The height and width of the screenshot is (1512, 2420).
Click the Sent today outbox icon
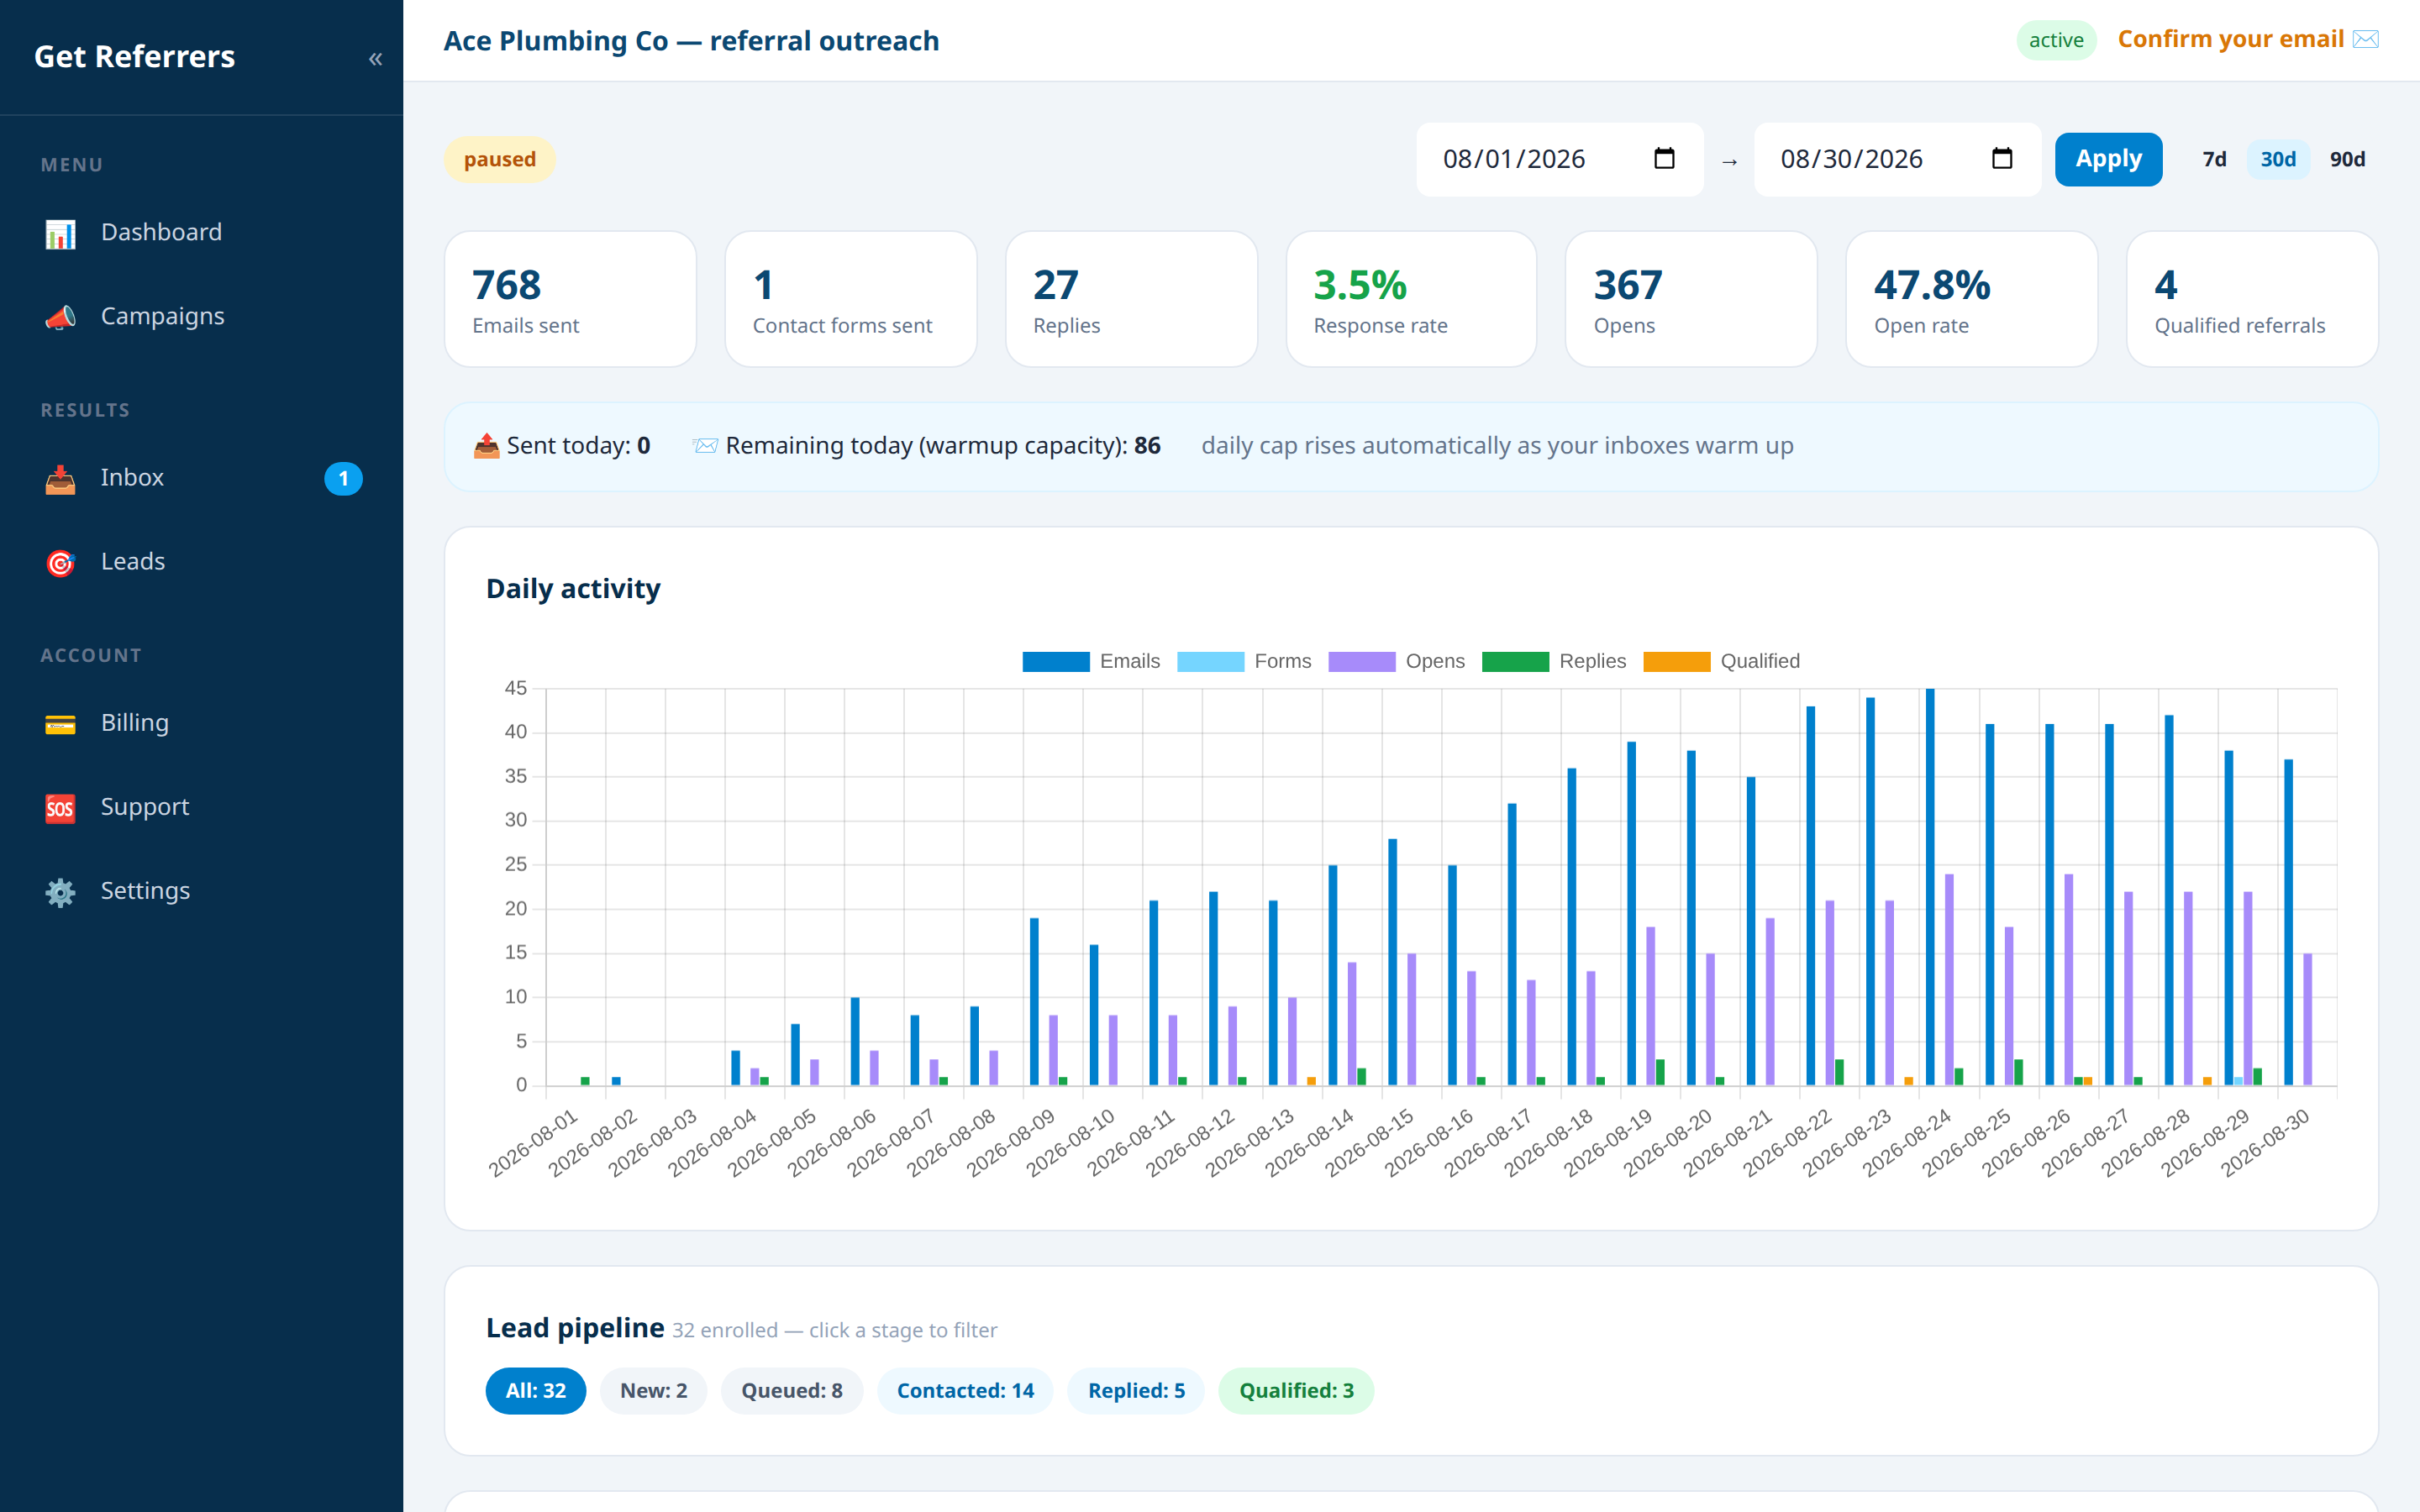[x=486, y=446]
